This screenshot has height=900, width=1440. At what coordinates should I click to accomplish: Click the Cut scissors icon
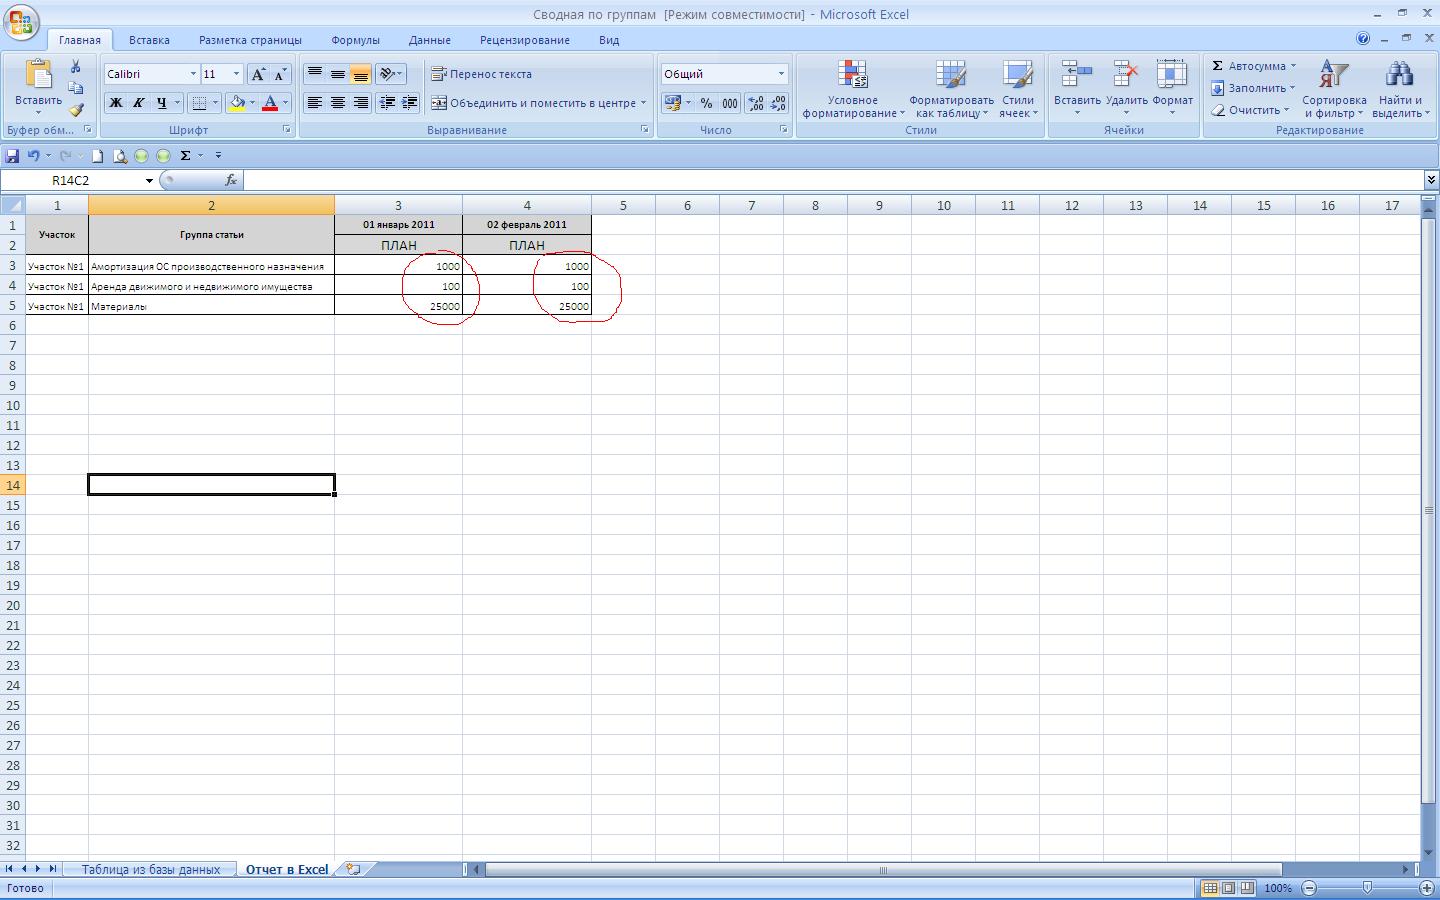point(76,66)
